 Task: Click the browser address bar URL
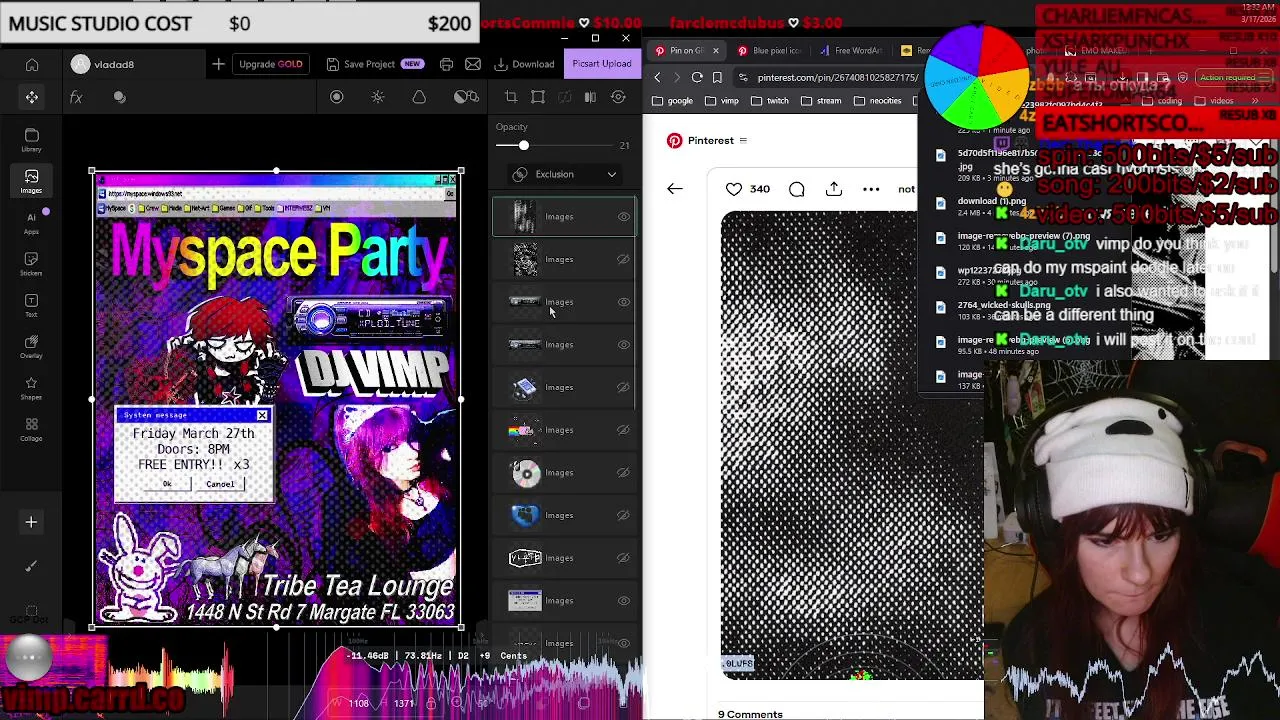pyautogui.click(x=837, y=77)
